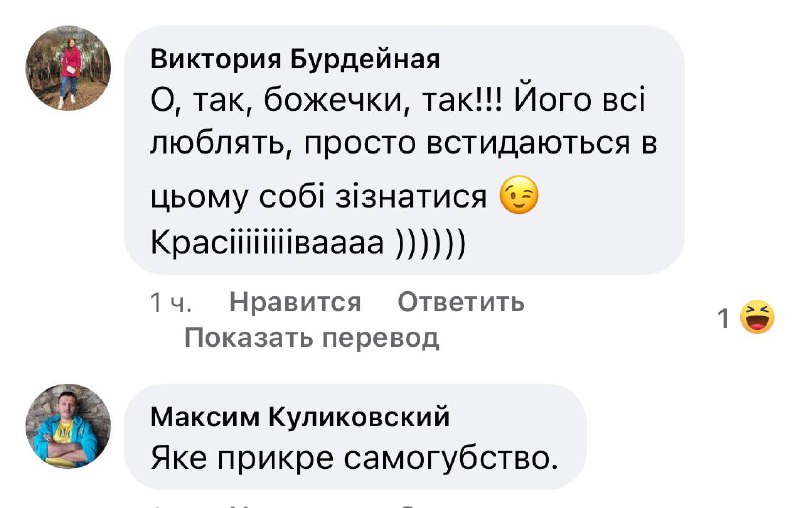Open Виктория Бурдейная's profile picture
The image size is (800, 508).
(x=68, y=67)
